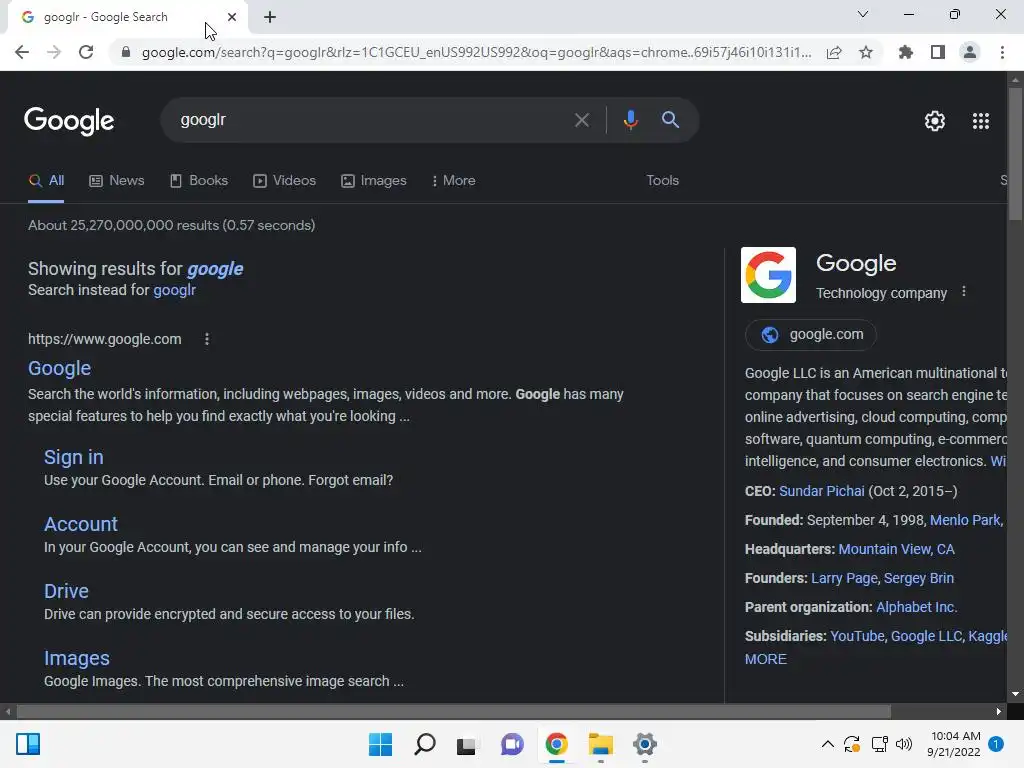The width and height of the screenshot is (1024, 768).
Task: Open the Chrome extensions puzzle icon
Action: pyautogui.click(x=906, y=52)
